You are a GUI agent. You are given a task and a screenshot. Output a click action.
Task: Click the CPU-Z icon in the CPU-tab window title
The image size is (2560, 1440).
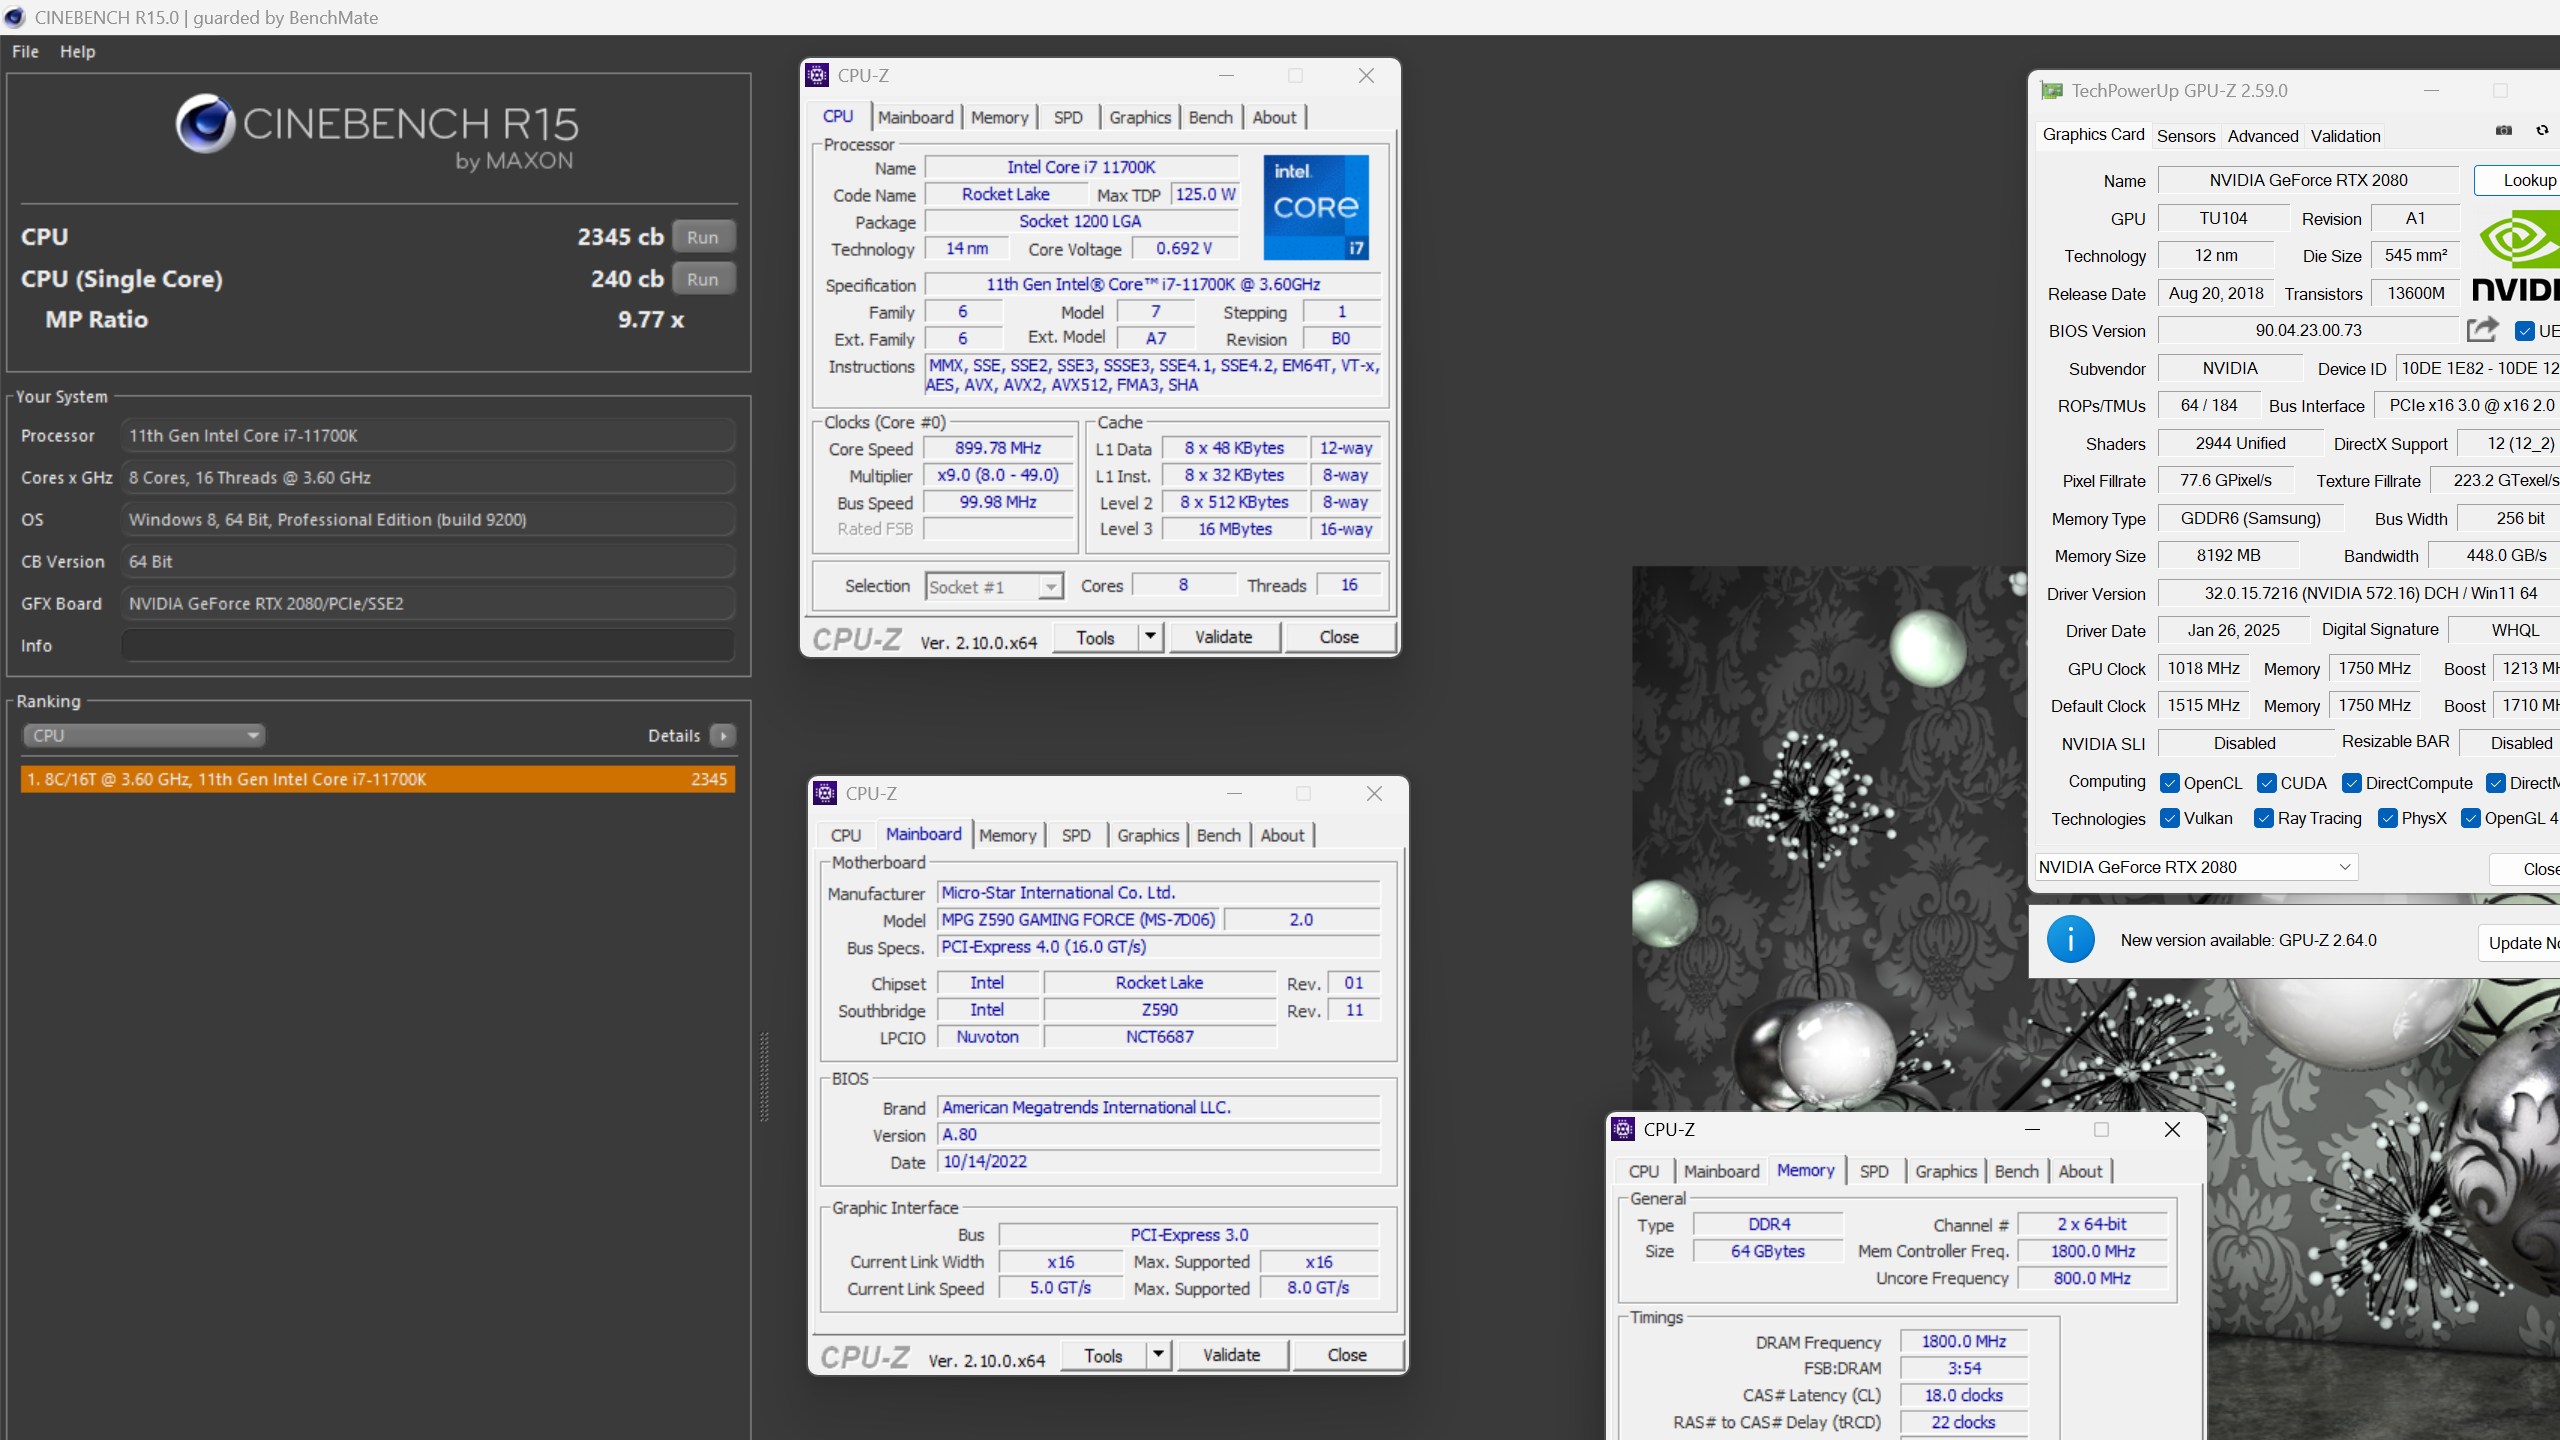(817, 75)
